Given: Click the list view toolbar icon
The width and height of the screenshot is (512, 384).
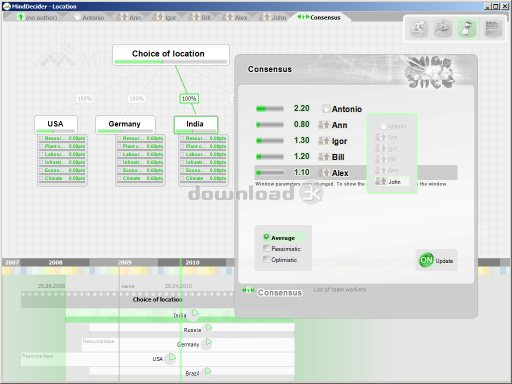Looking at the screenshot, I should [493, 28].
